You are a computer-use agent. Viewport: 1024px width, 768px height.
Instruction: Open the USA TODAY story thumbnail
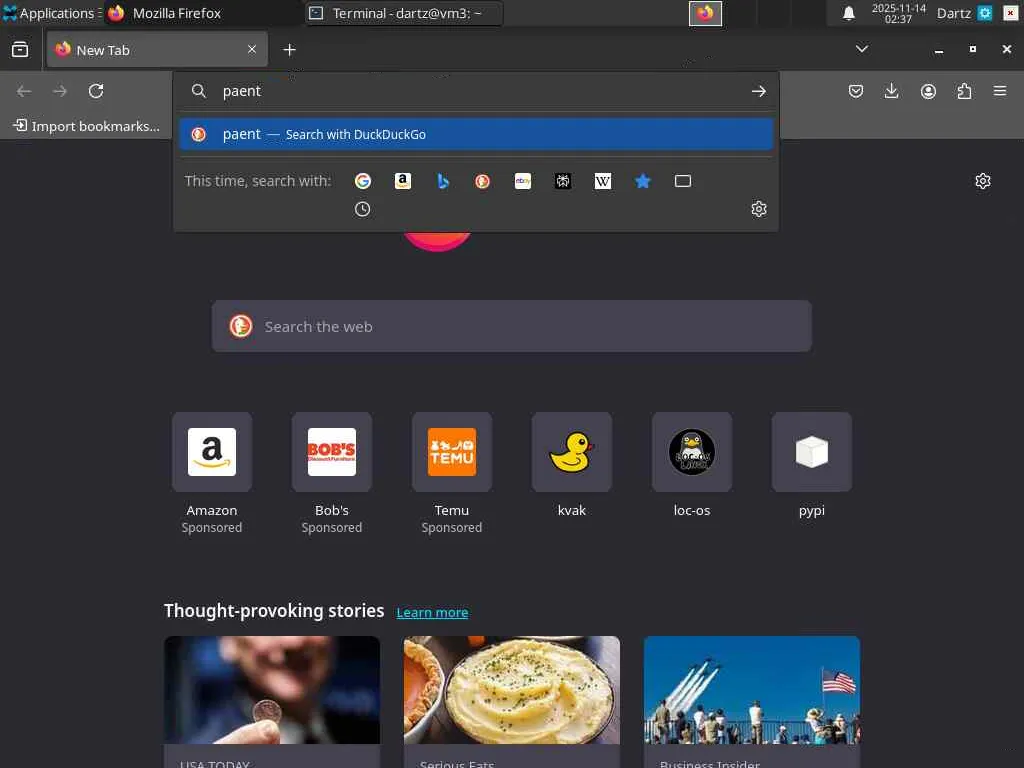(272, 690)
